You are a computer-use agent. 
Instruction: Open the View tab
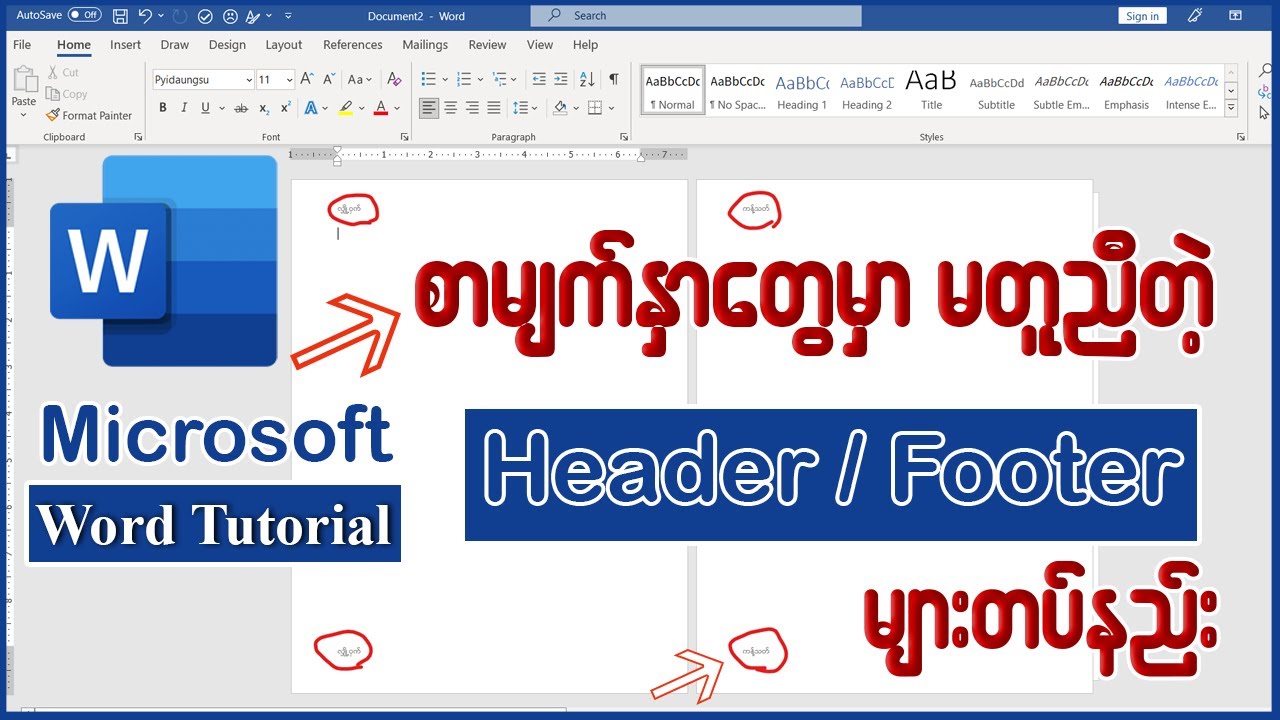[x=540, y=45]
